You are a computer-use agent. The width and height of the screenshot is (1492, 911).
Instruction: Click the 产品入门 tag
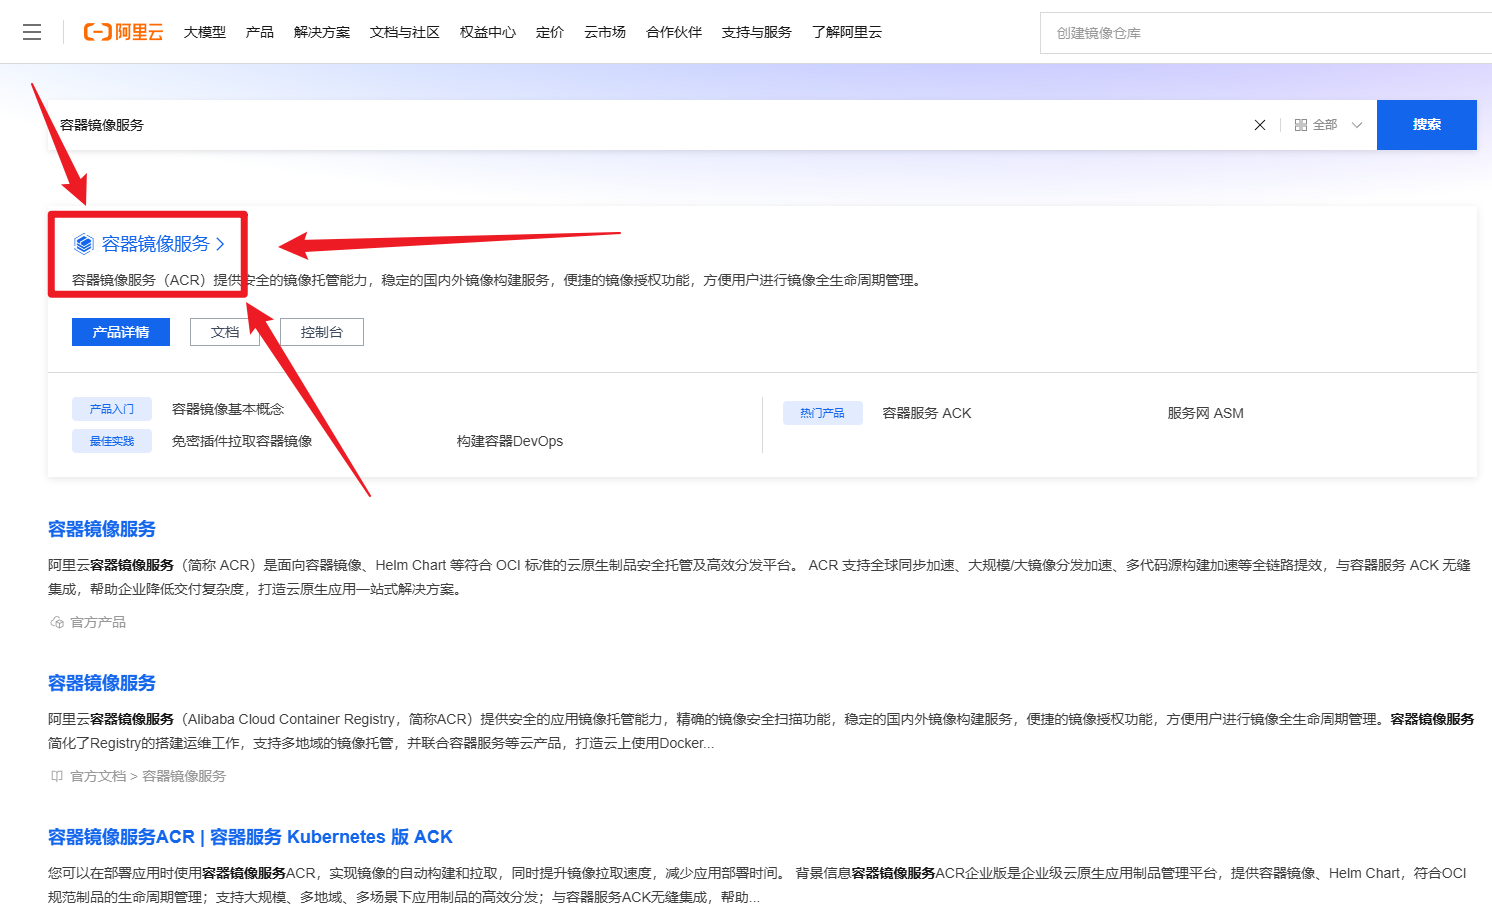click(x=112, y=409)
